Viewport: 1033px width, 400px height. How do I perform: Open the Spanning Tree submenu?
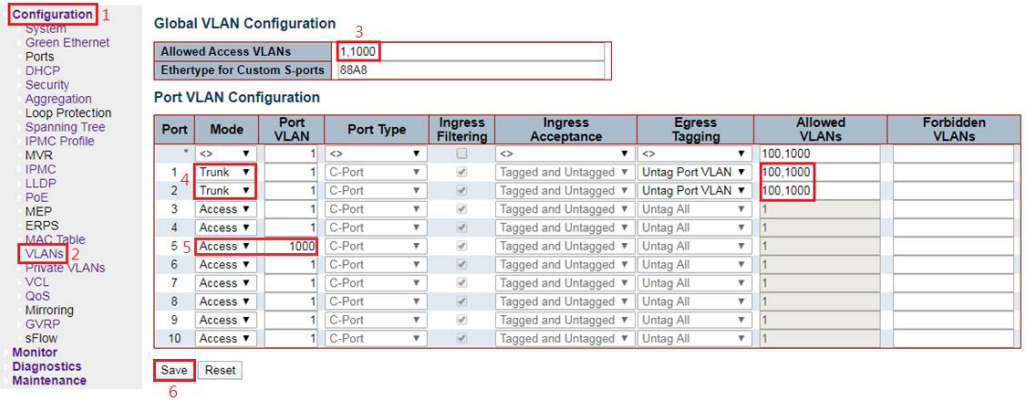(x=65, y=127)
